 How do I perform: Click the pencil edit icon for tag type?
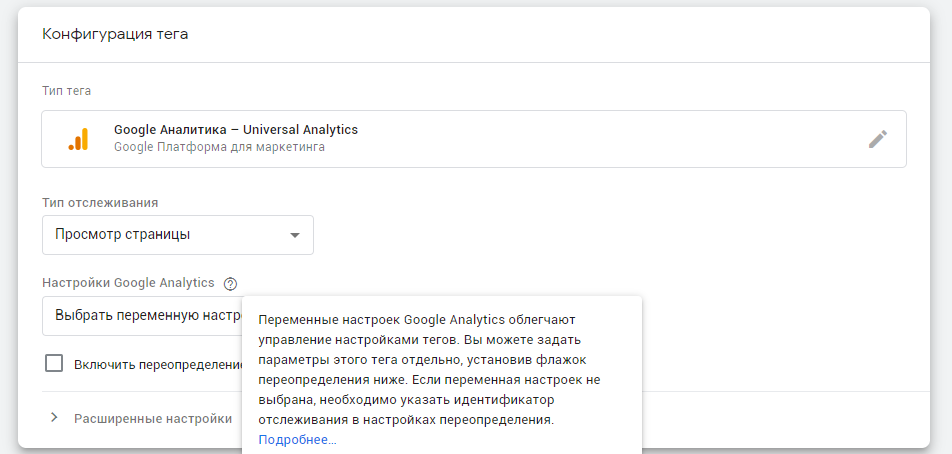point(877,139)
